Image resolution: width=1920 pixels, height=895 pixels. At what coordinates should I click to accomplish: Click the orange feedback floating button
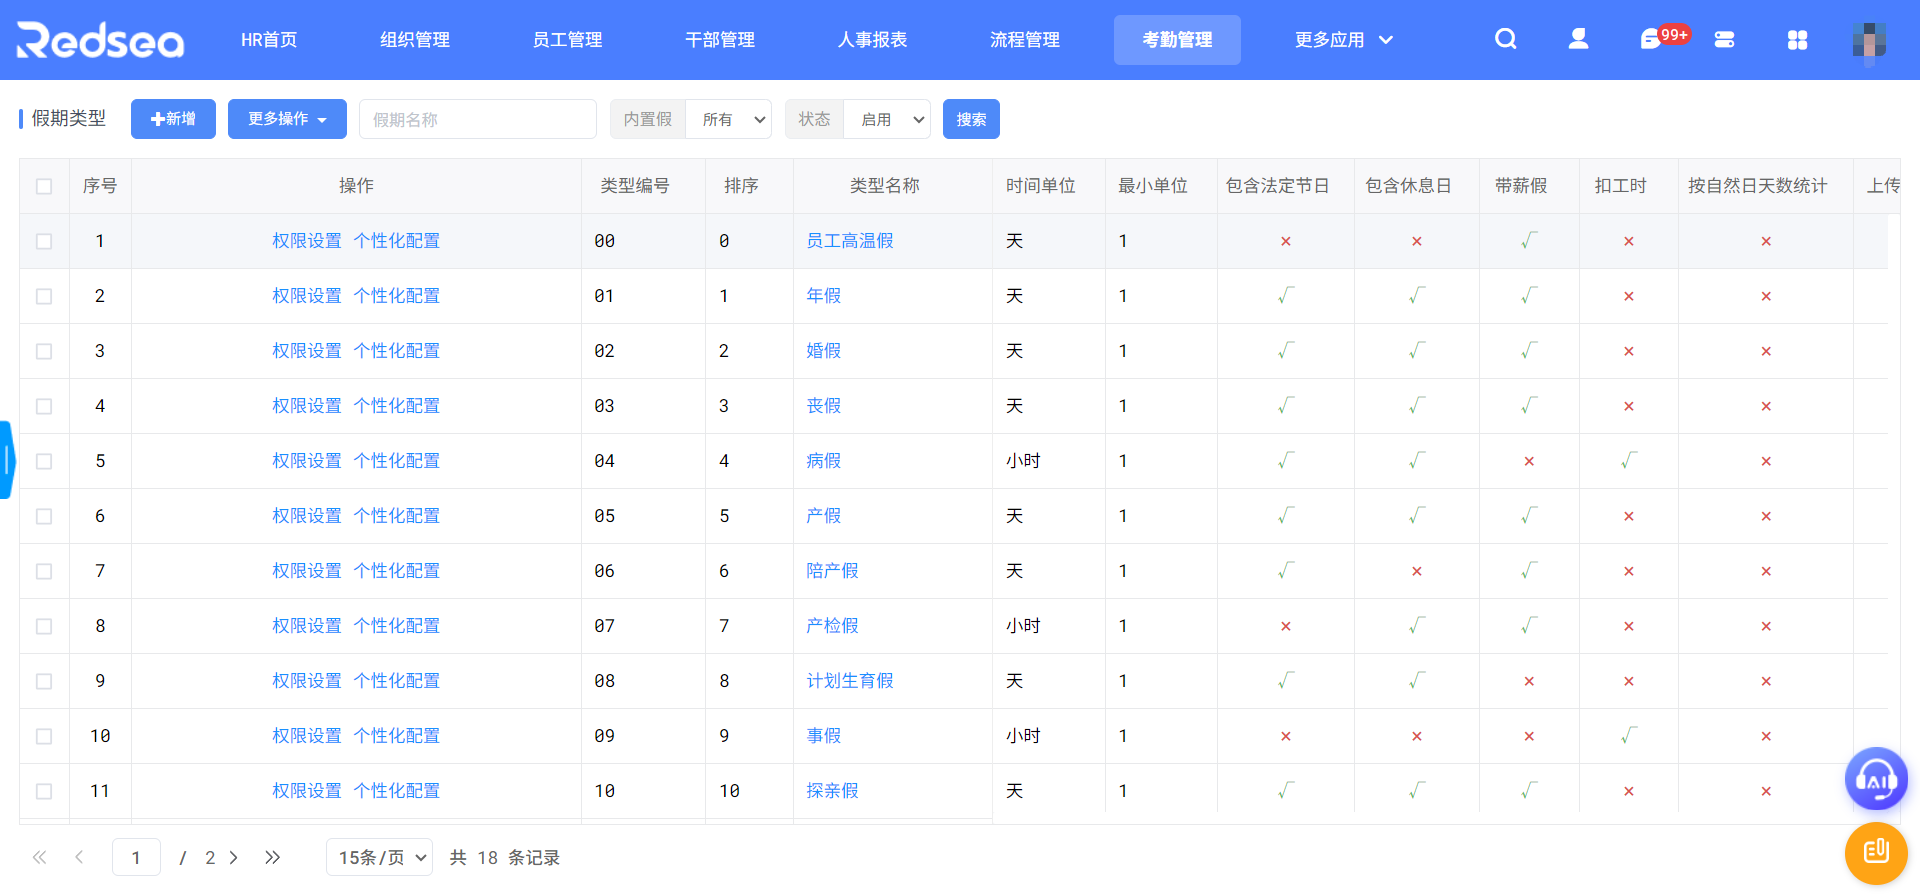pos(1875,852)
